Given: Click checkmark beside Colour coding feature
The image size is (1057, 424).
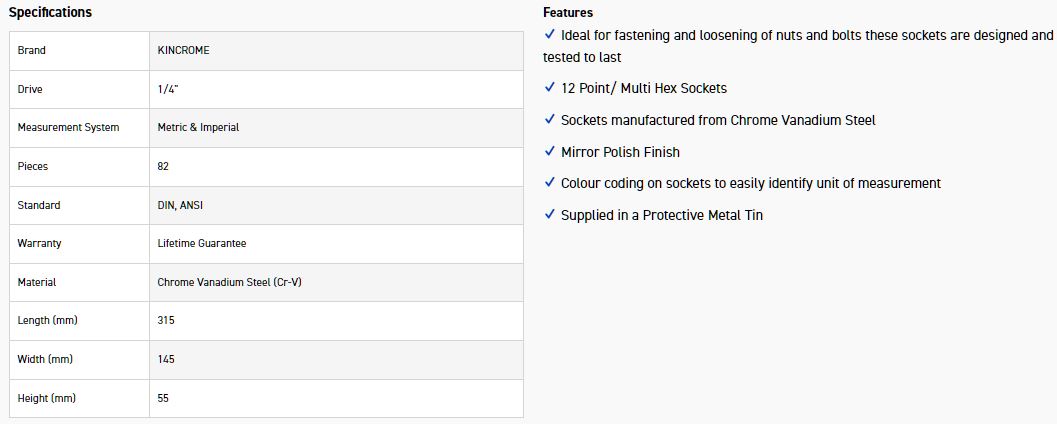Looking at the screenshot, I should pyautogui.click(x=550, y=183).
